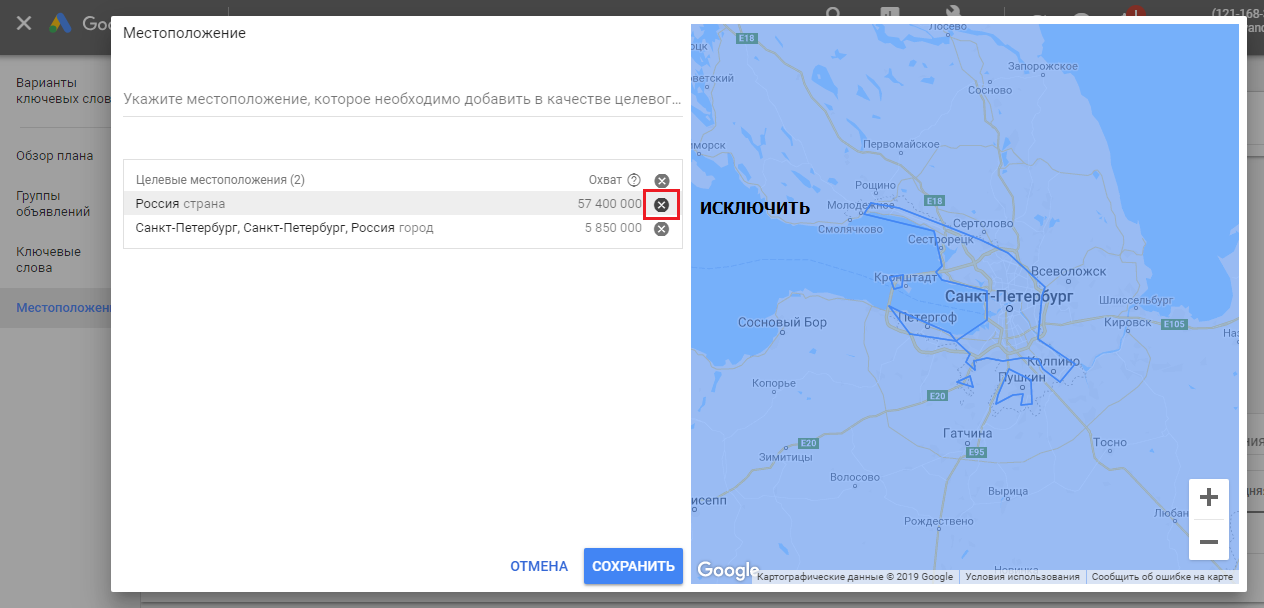Open the Охват help question mark
The height and width of the screenshot is (608, 1264).
[633, 180]
